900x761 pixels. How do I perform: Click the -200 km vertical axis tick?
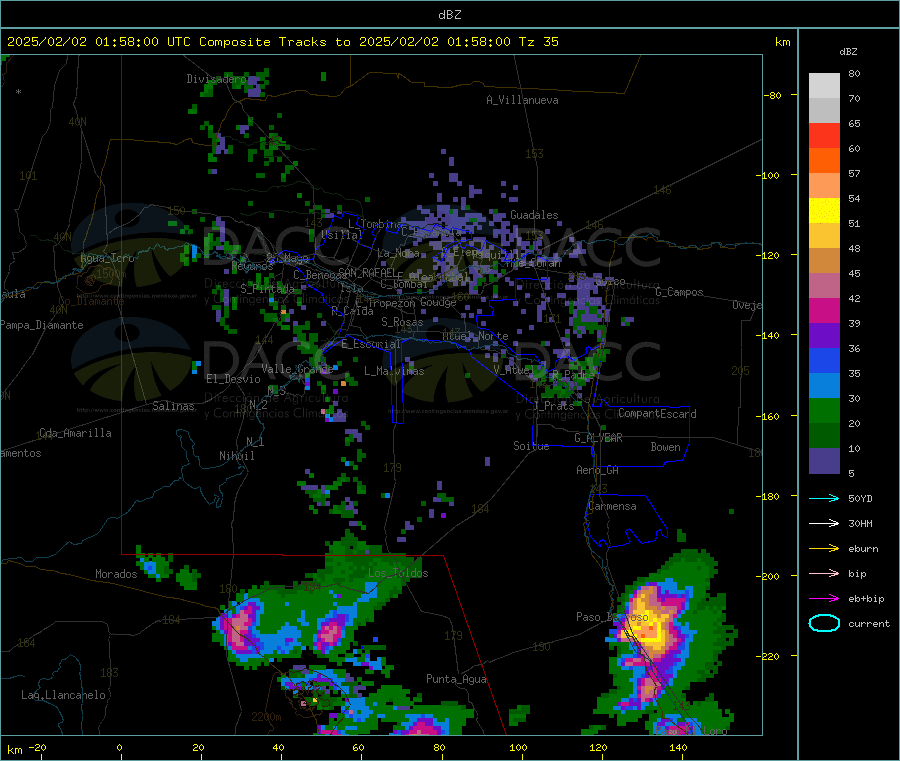[x=770, y=576]
